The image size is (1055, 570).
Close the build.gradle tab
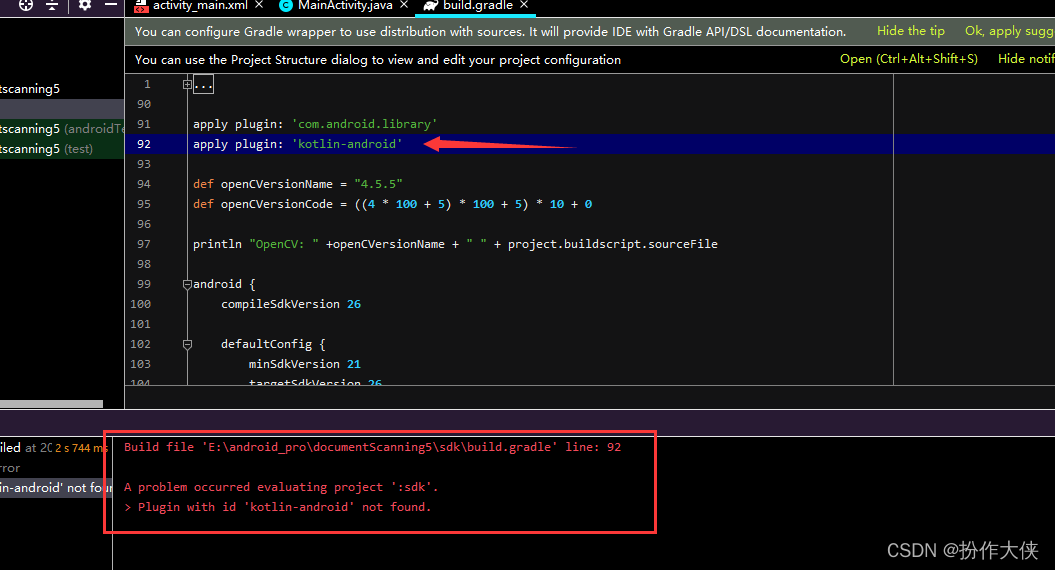point(524,5)
